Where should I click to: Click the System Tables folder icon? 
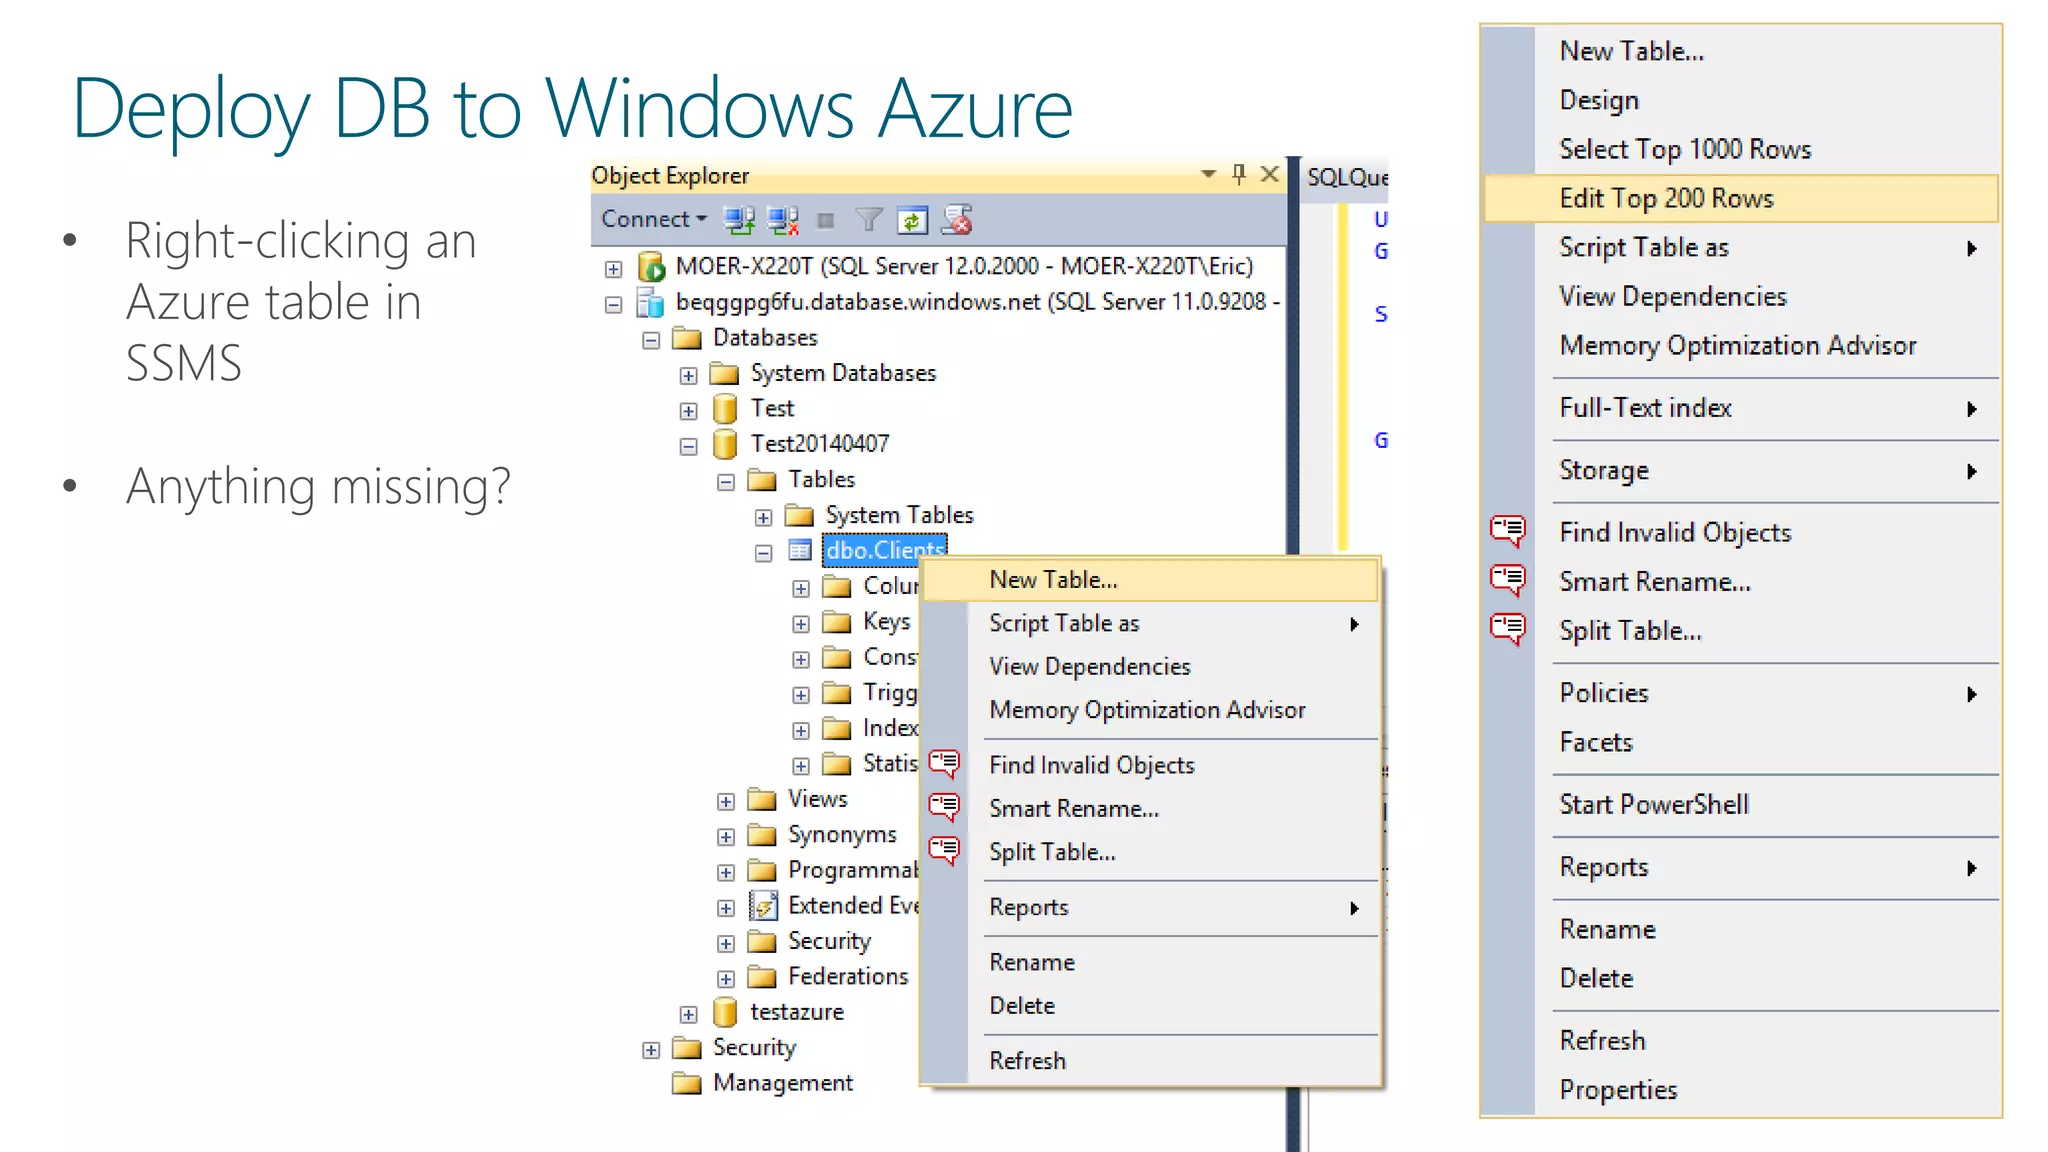(799, 516)
